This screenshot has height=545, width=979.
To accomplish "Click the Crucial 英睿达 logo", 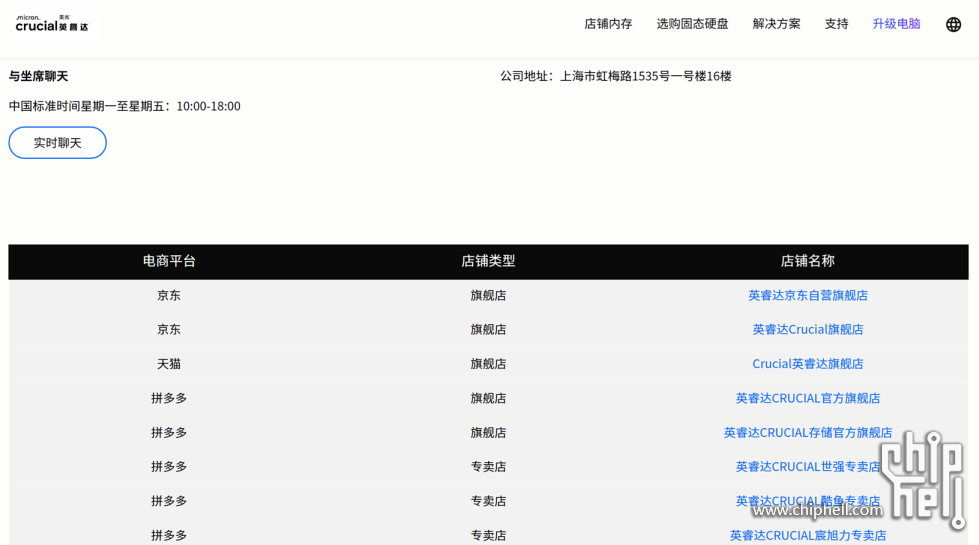I will point(52,24).
